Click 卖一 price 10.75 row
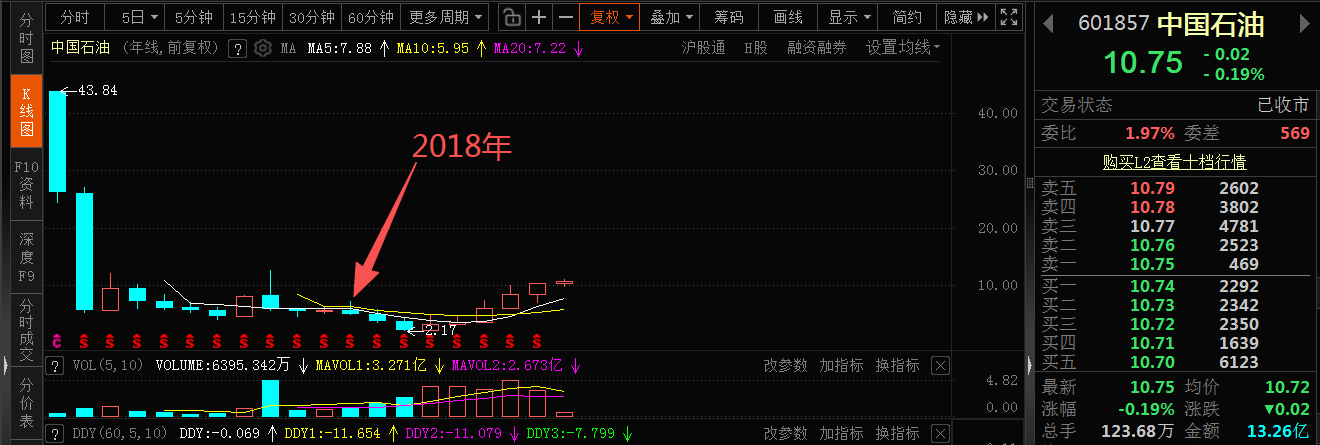 [x=1175, y=264]
